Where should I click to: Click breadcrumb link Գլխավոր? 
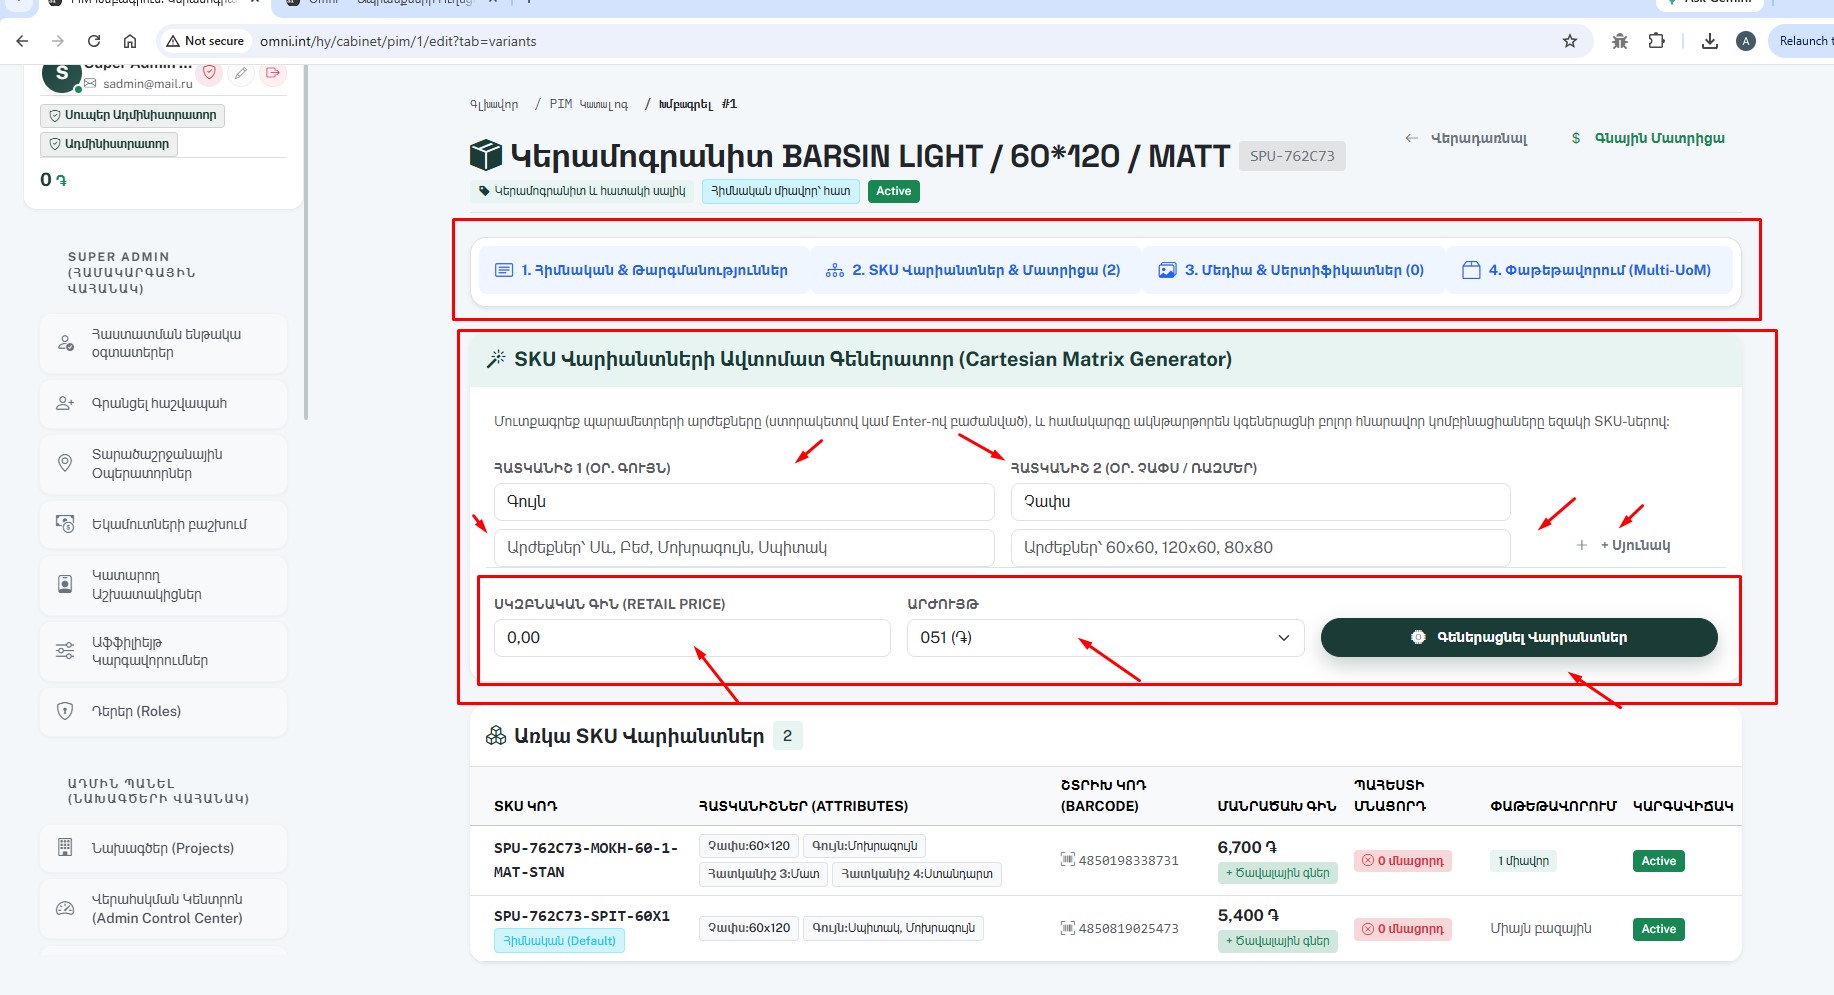click(x=494, y=104)
